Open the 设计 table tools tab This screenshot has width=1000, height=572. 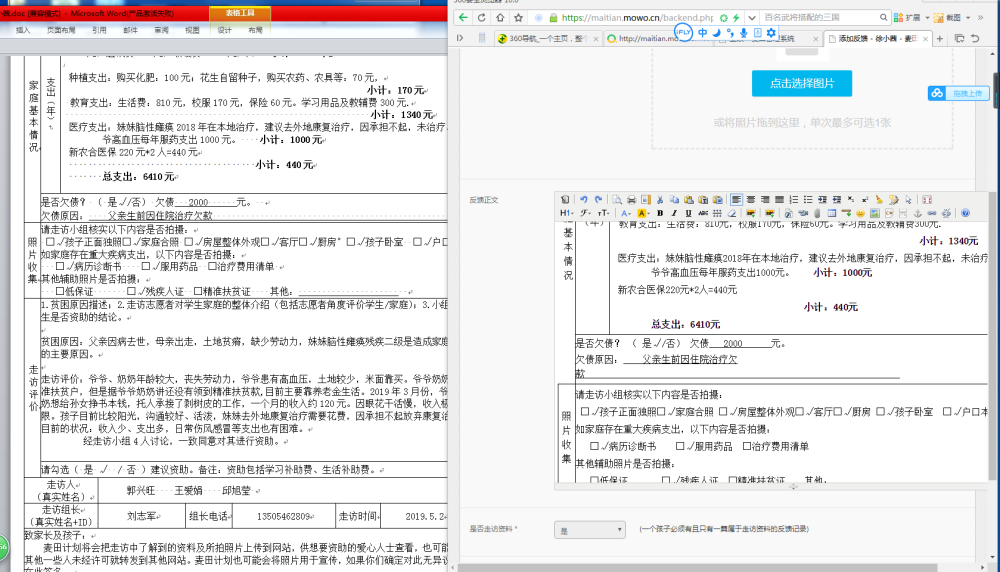224,30
